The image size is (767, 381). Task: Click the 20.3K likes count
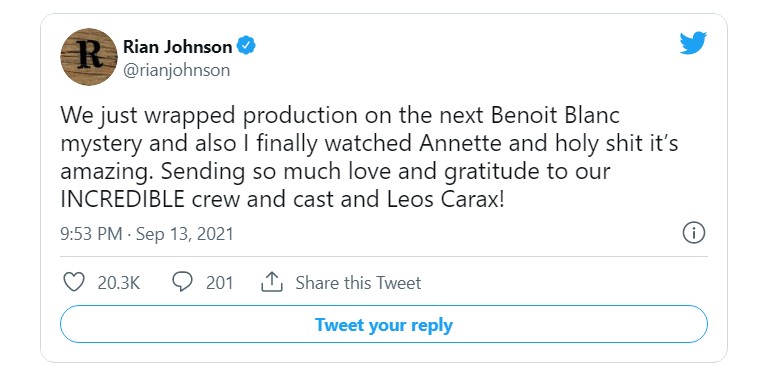(x=119, y=283)
